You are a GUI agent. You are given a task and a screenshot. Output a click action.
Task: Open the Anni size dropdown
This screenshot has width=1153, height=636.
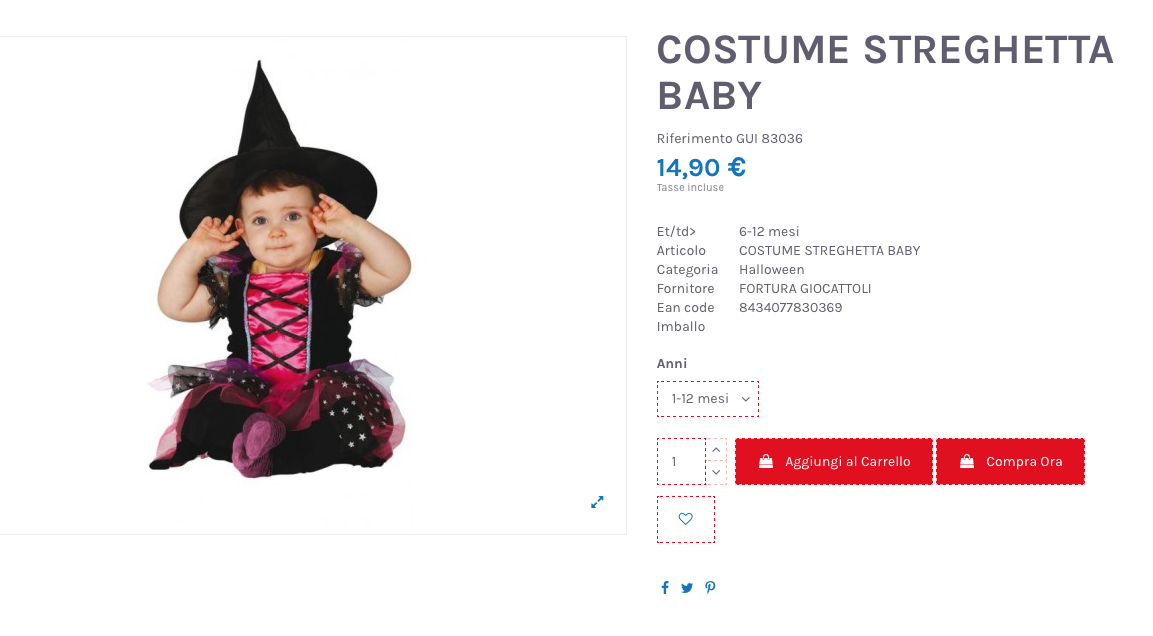(708, 399)
